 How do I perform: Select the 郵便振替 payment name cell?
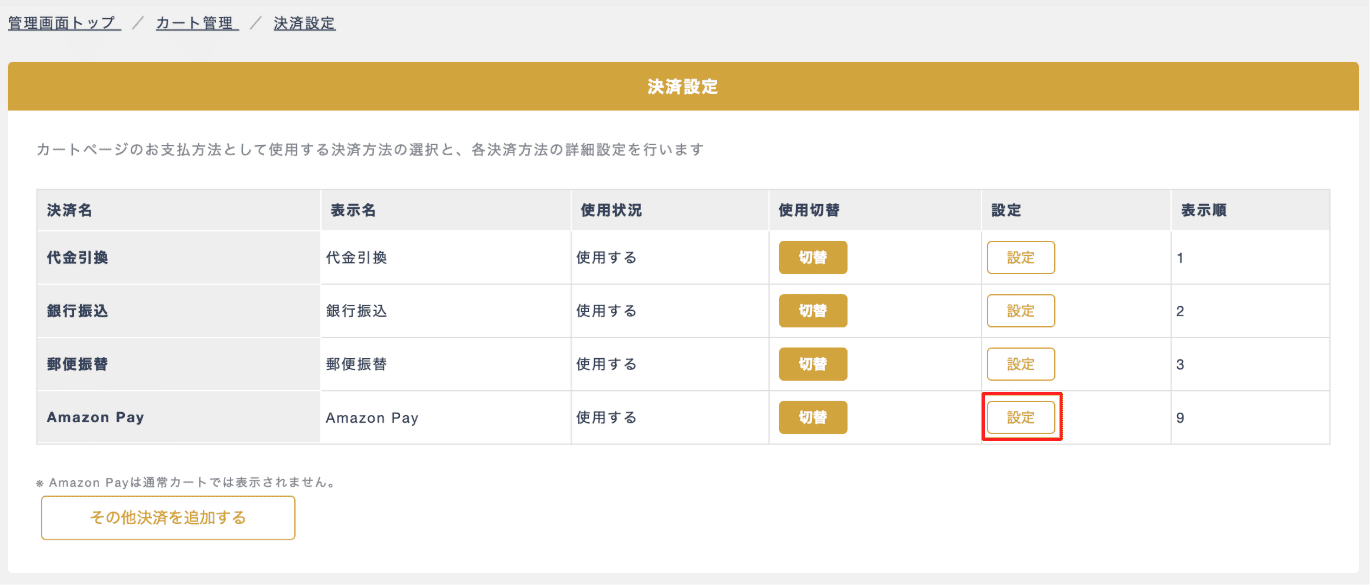click(77, 364)
